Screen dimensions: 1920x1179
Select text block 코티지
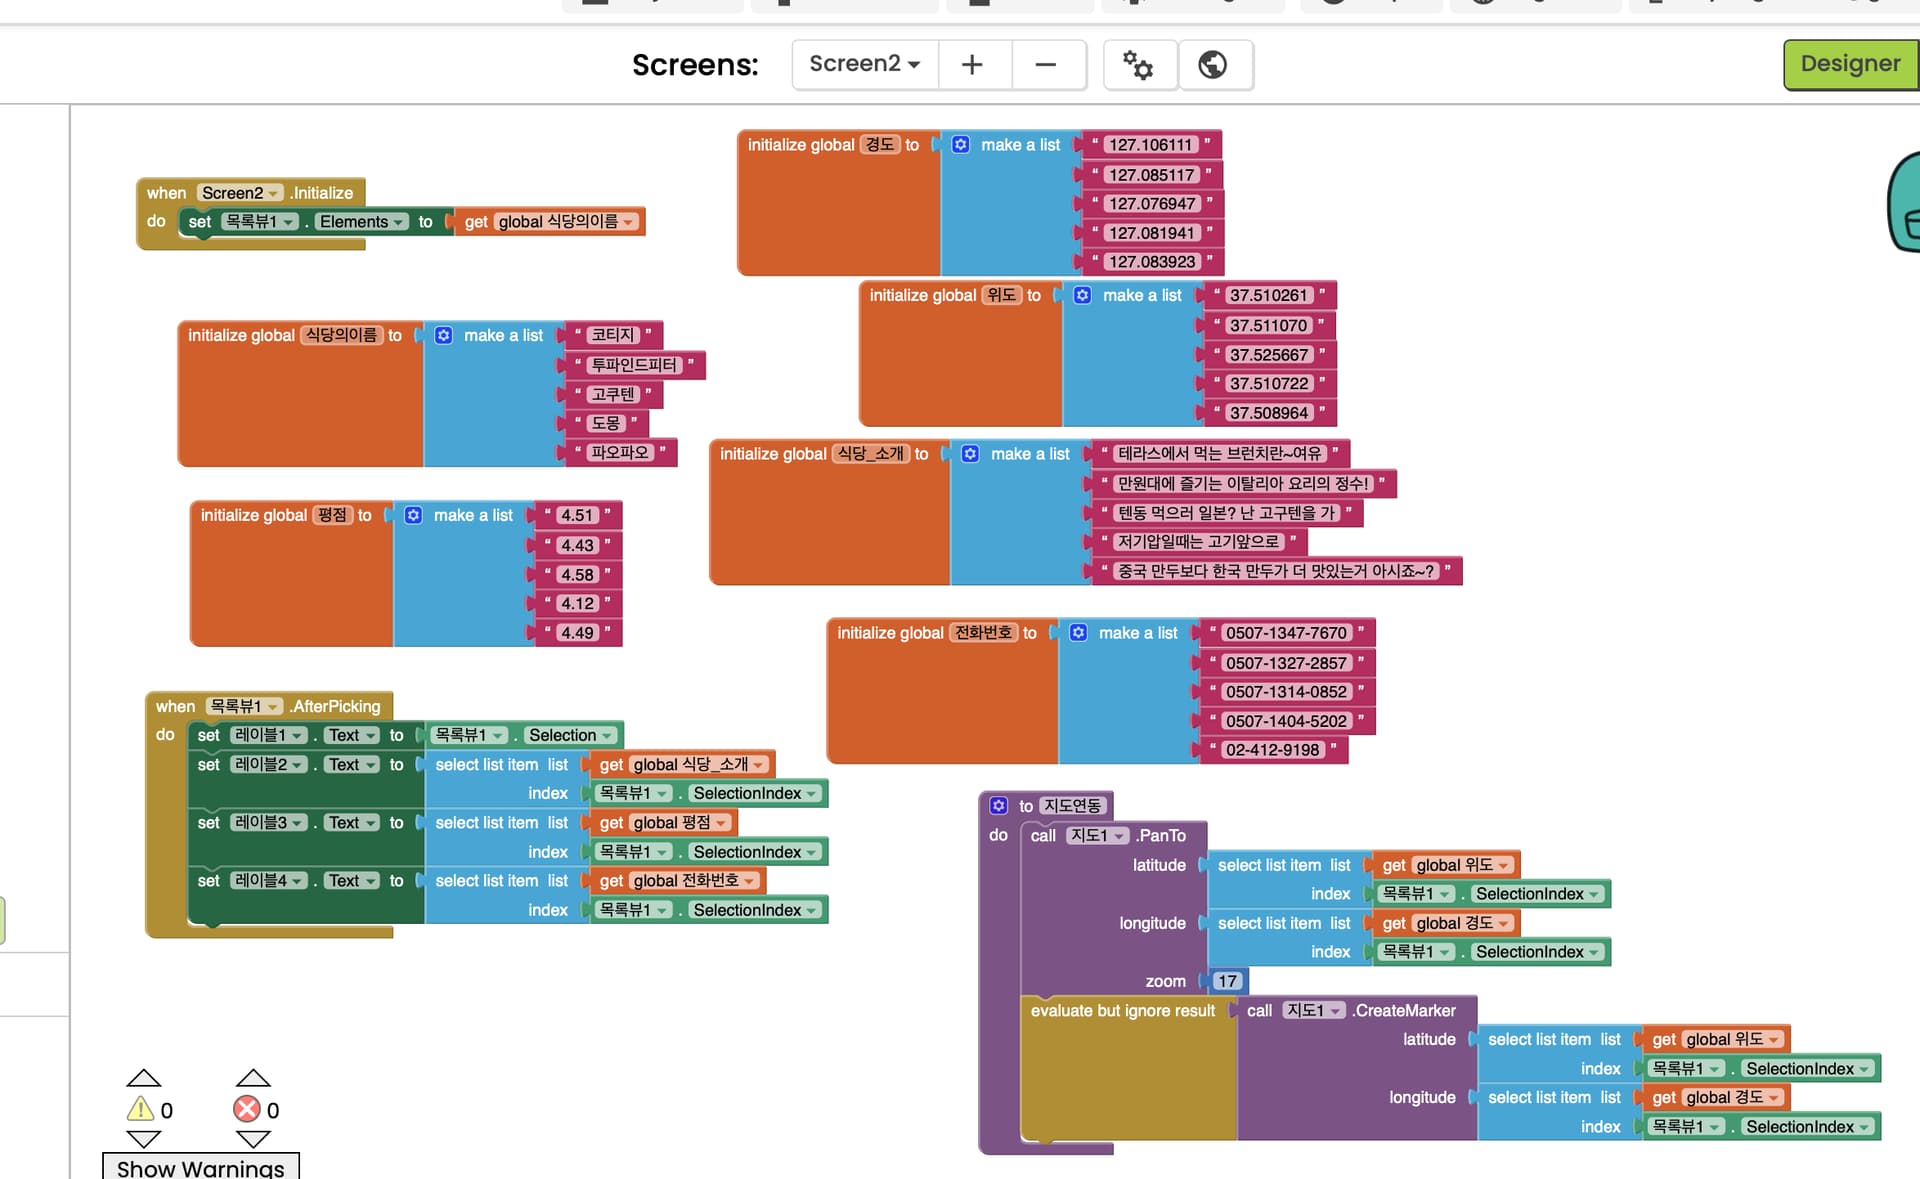[613, 336]
